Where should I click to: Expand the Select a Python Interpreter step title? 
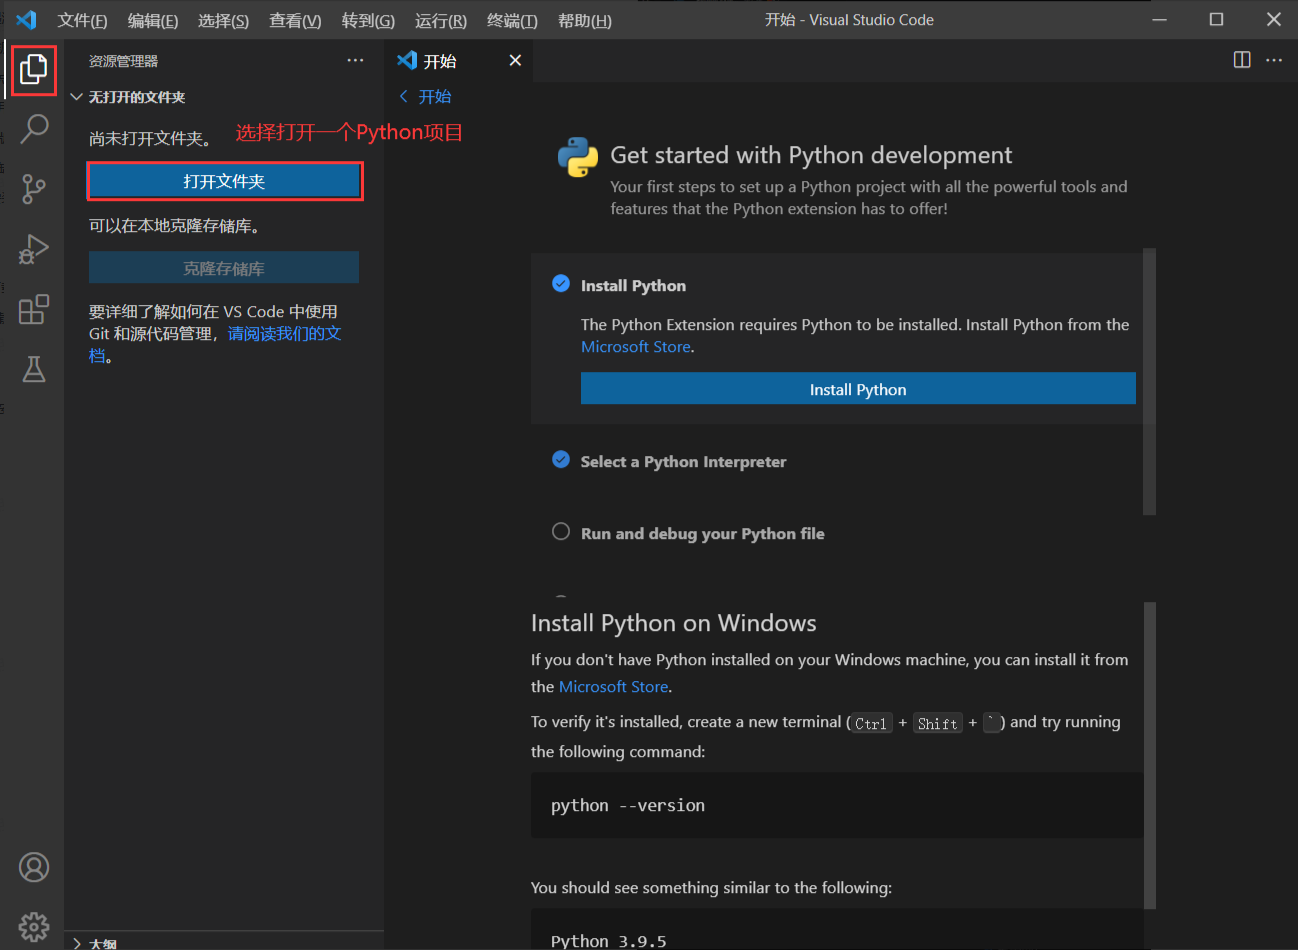click(x=684, y=461)
